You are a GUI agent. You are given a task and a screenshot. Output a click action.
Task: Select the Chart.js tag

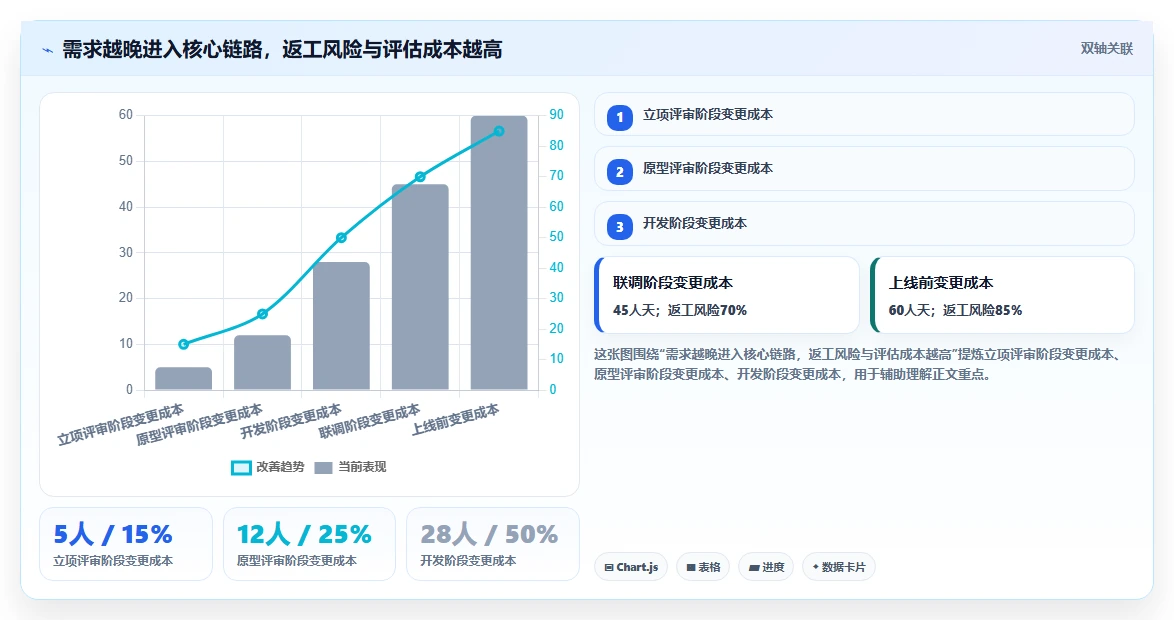630,567
